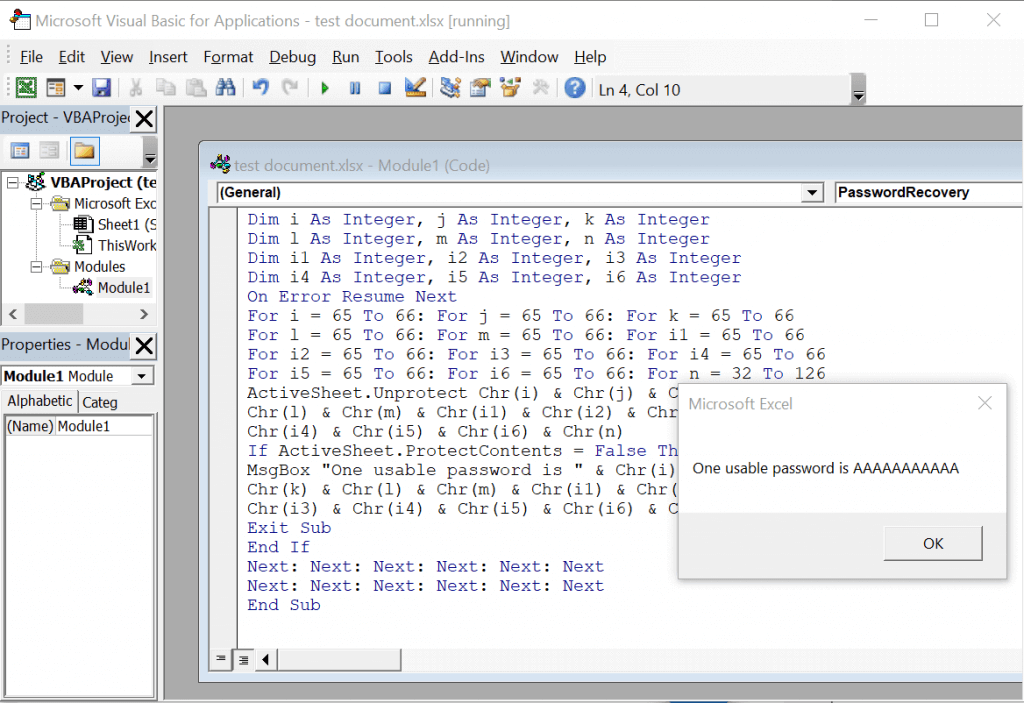The image size is (1024, 703).
Task: Open the toolbar options overflow arrow
Action: coord(859,90)
